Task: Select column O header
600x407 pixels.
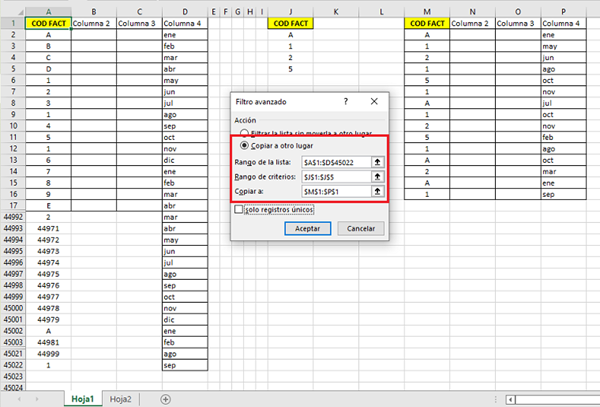Action: click(x=518, y=12)
